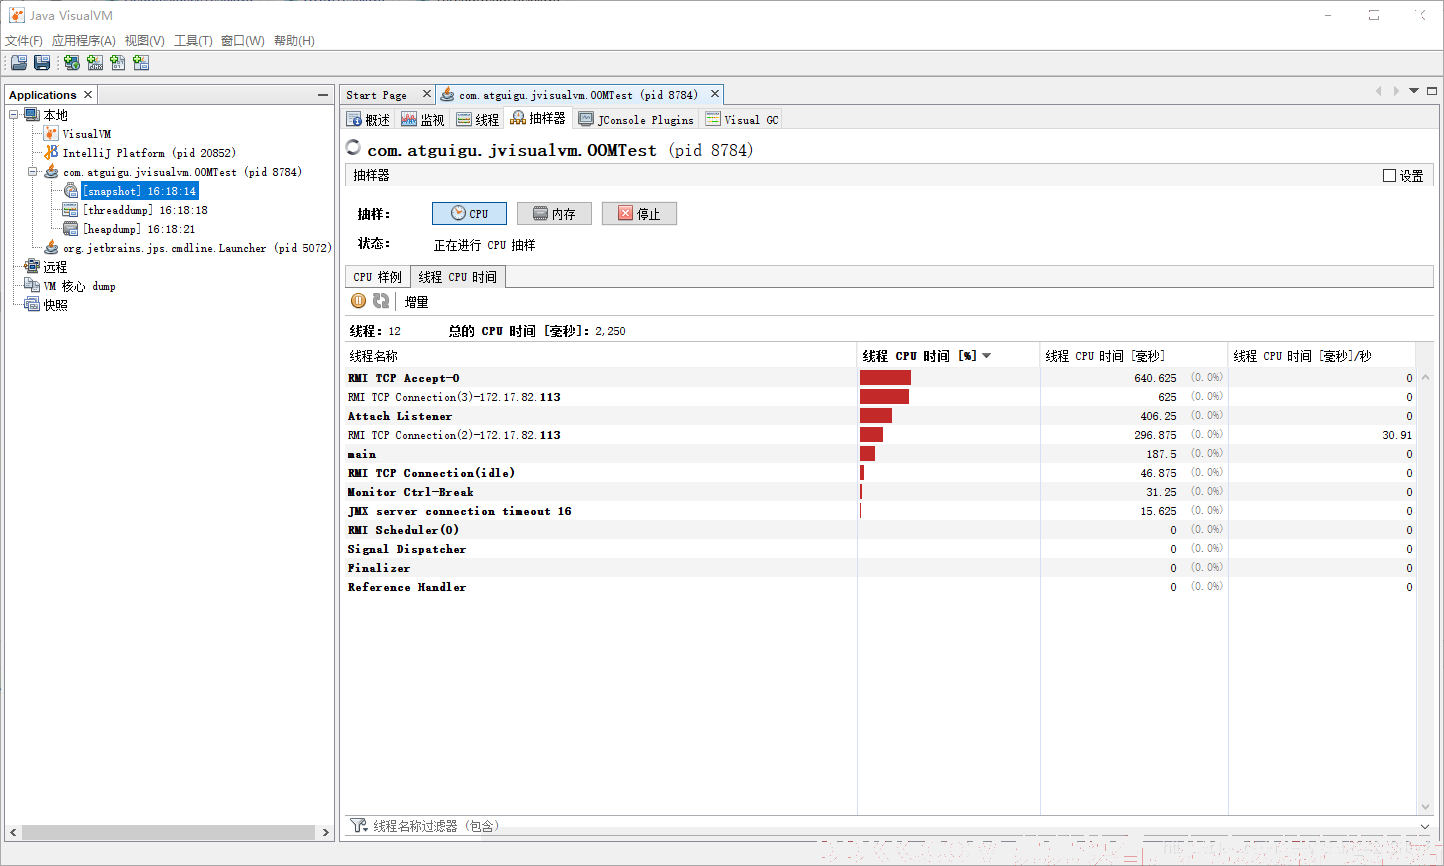Select the Reference Handler thread row

(881, 587)
